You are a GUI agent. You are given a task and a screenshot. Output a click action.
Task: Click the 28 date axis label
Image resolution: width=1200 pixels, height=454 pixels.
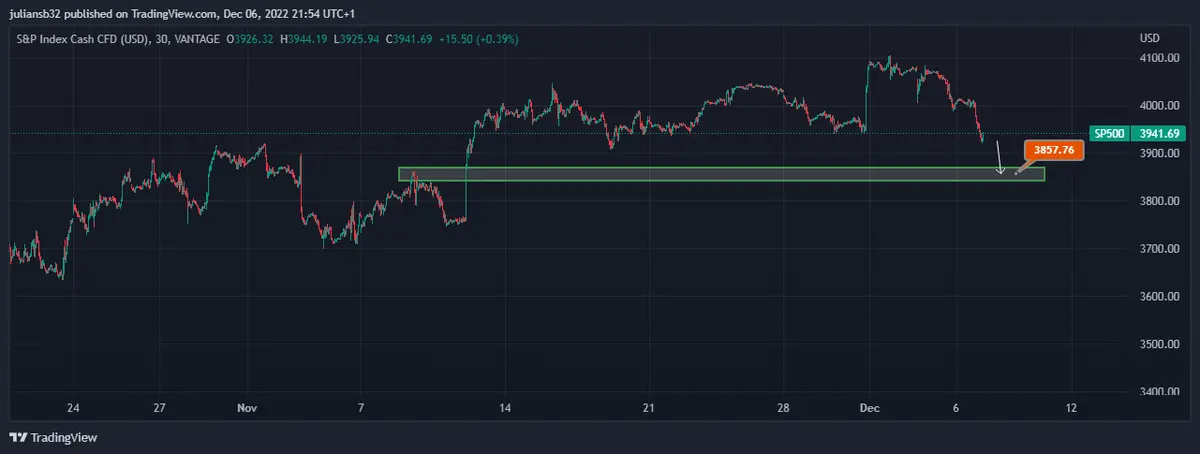[783, 408]
